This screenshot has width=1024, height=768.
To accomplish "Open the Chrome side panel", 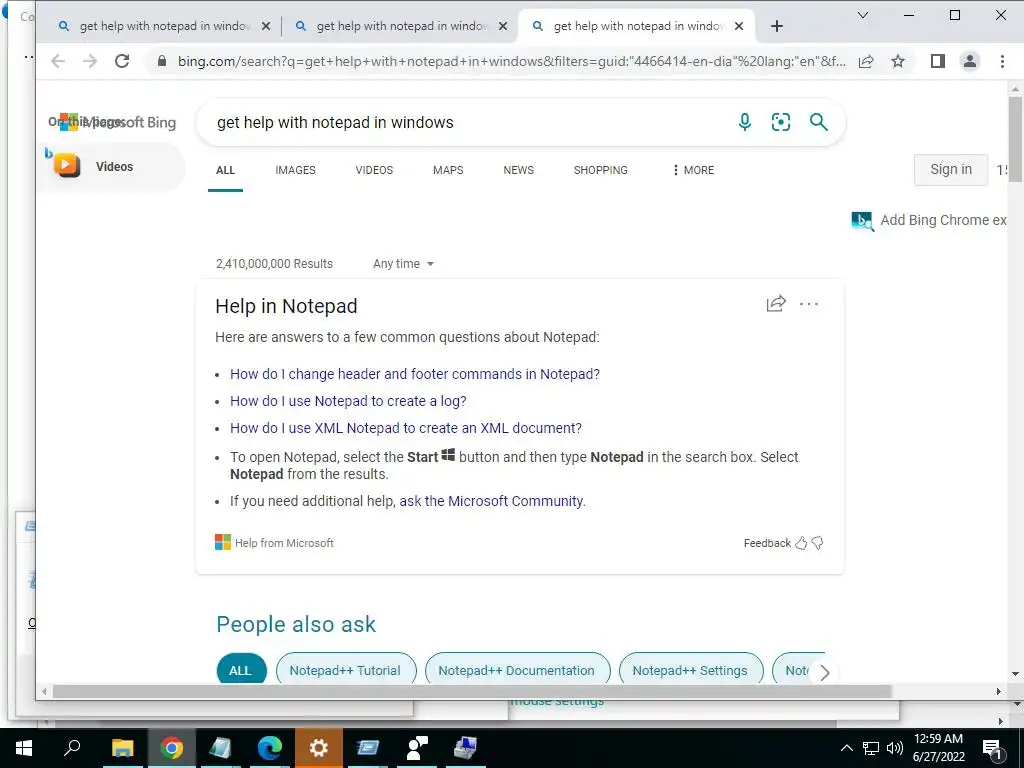I will pos(938,61).
